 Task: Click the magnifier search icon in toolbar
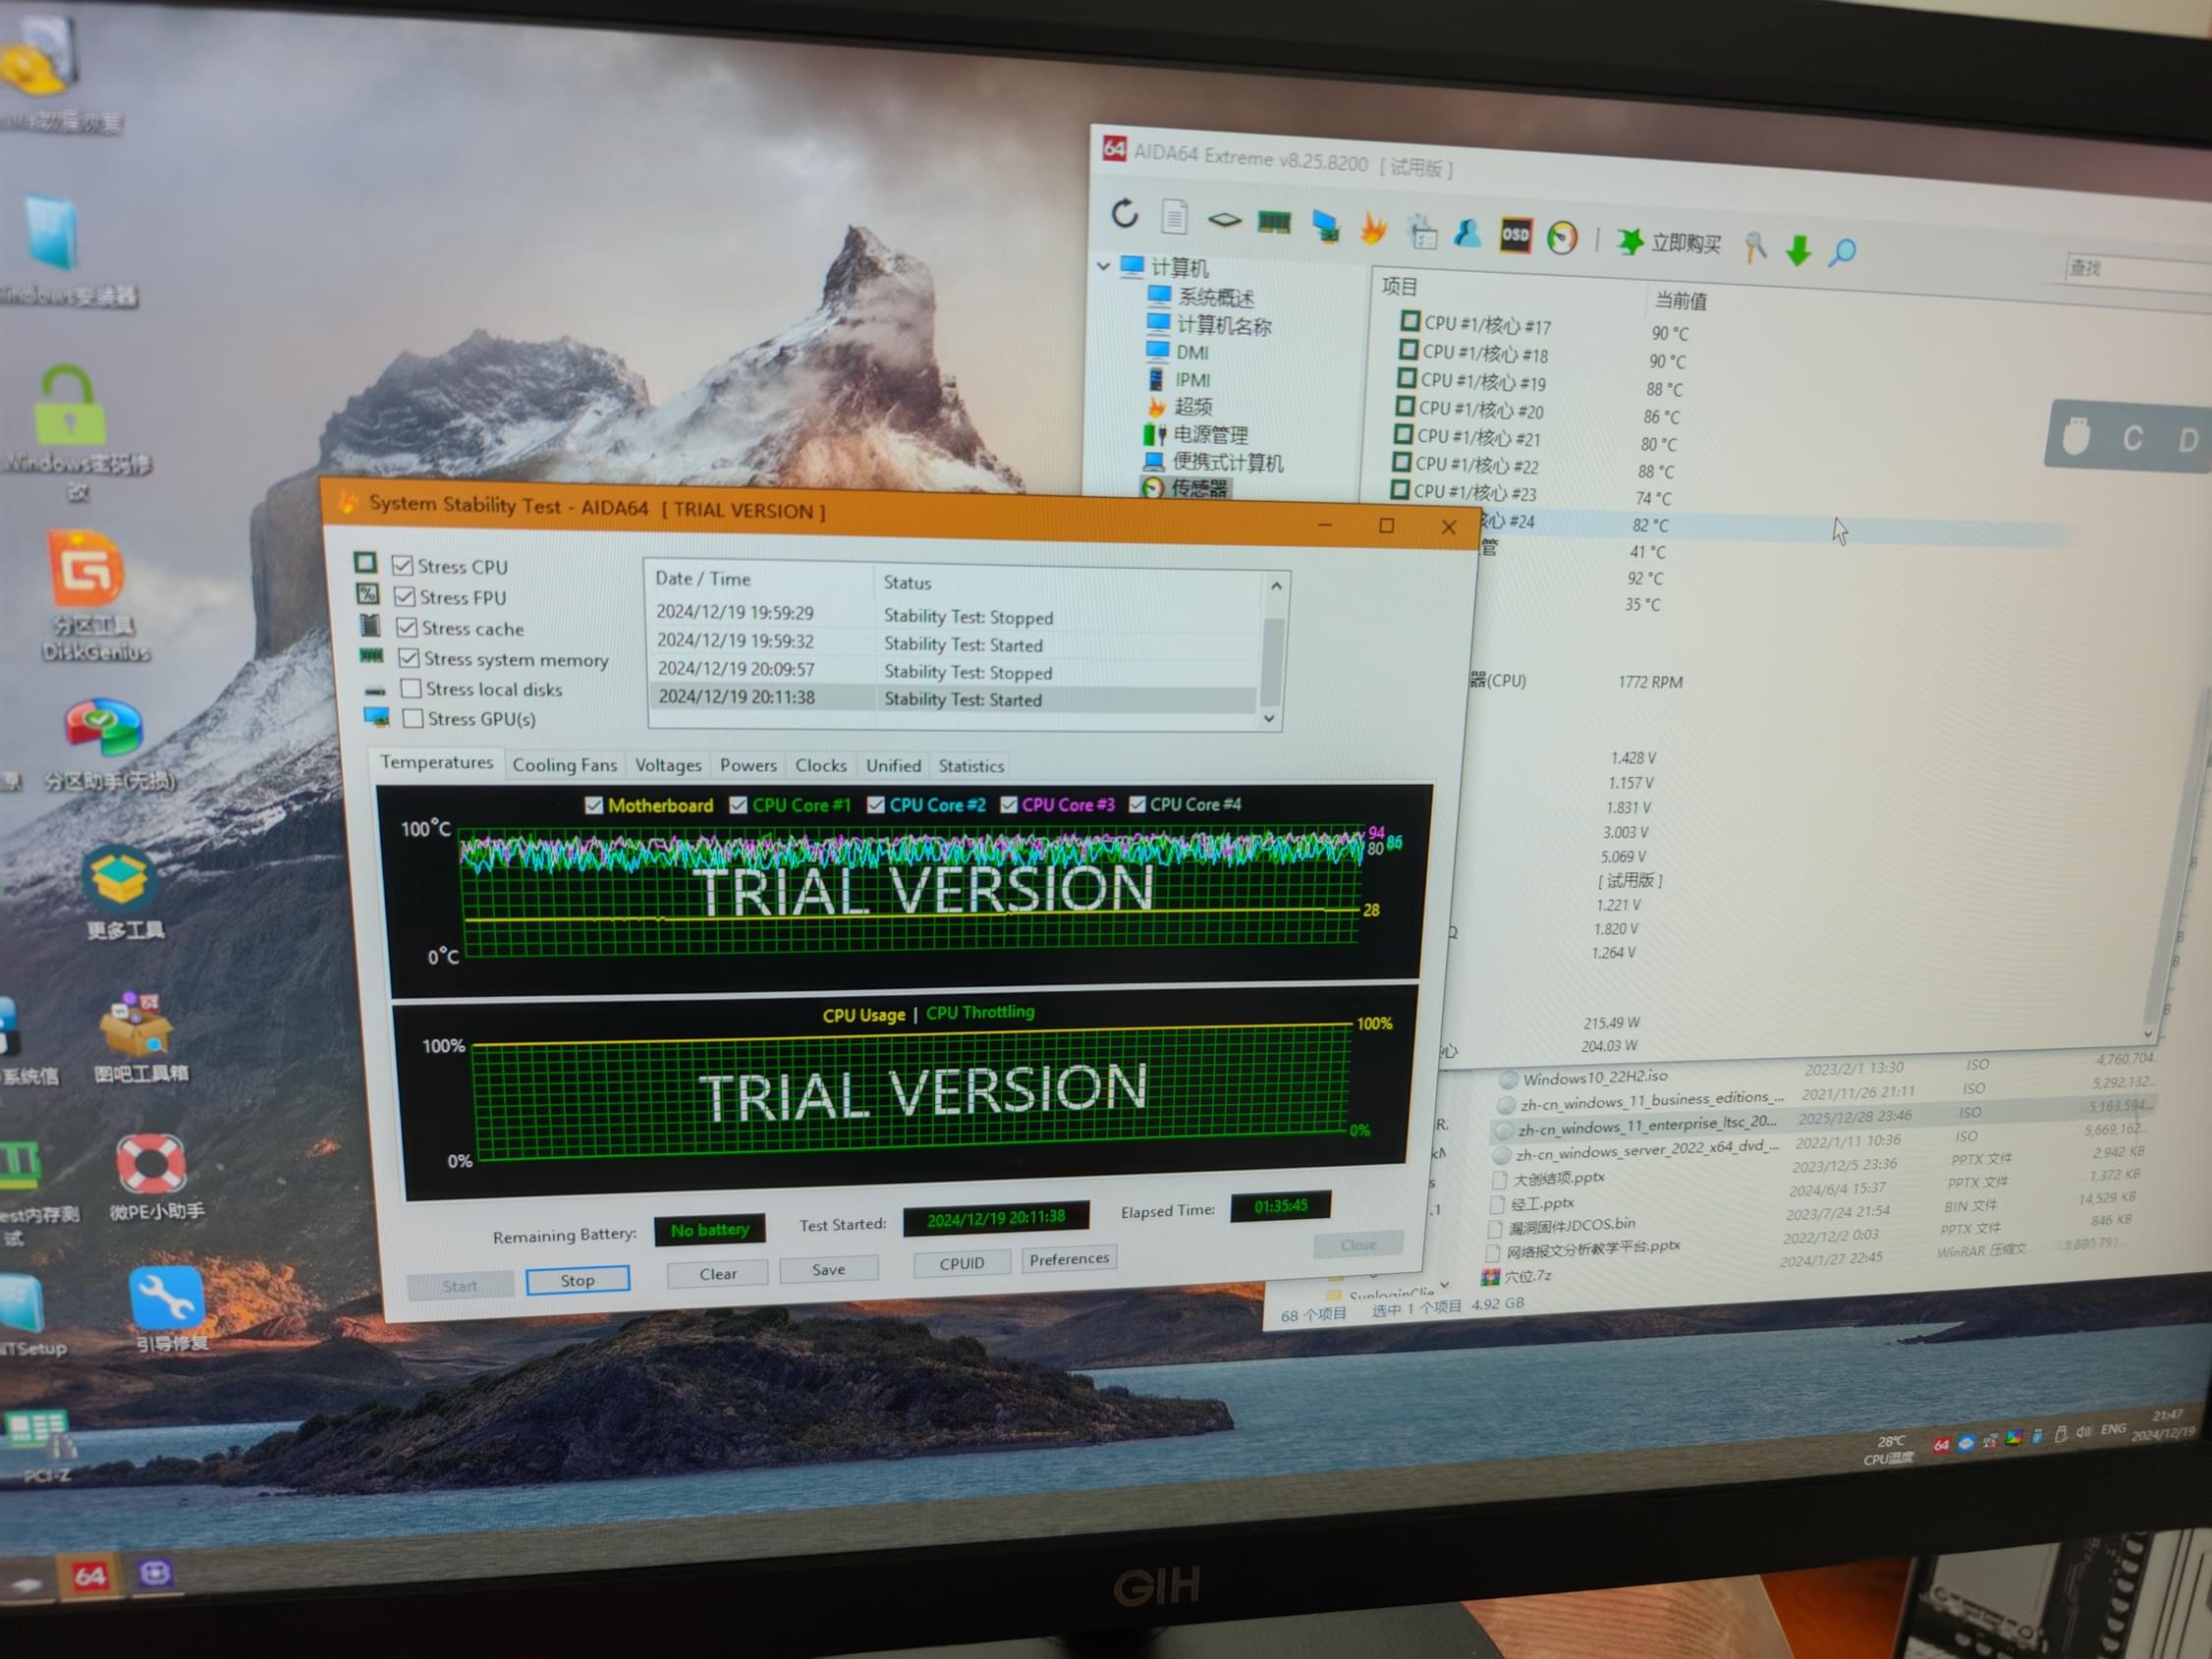(1842, 252)
